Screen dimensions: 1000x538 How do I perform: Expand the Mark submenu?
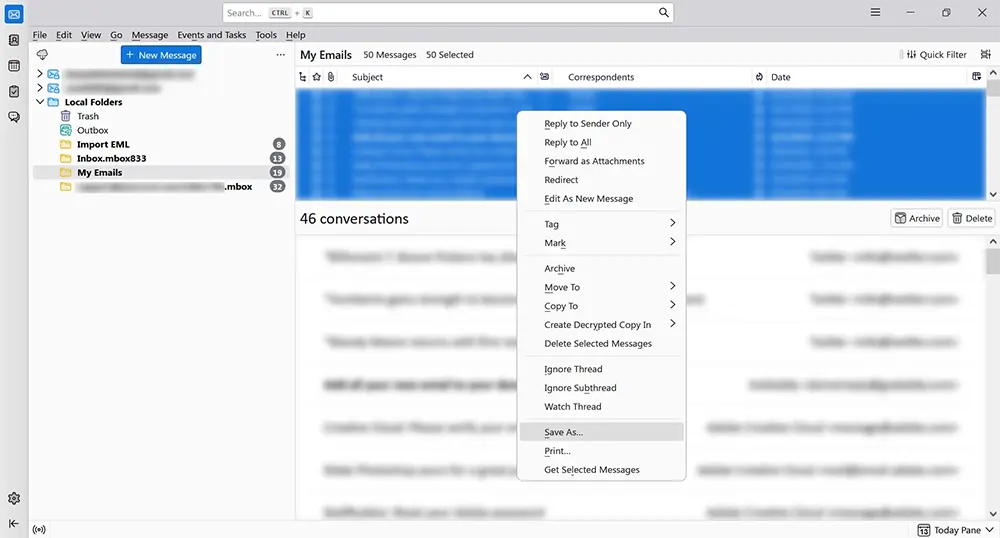(601, 243)
